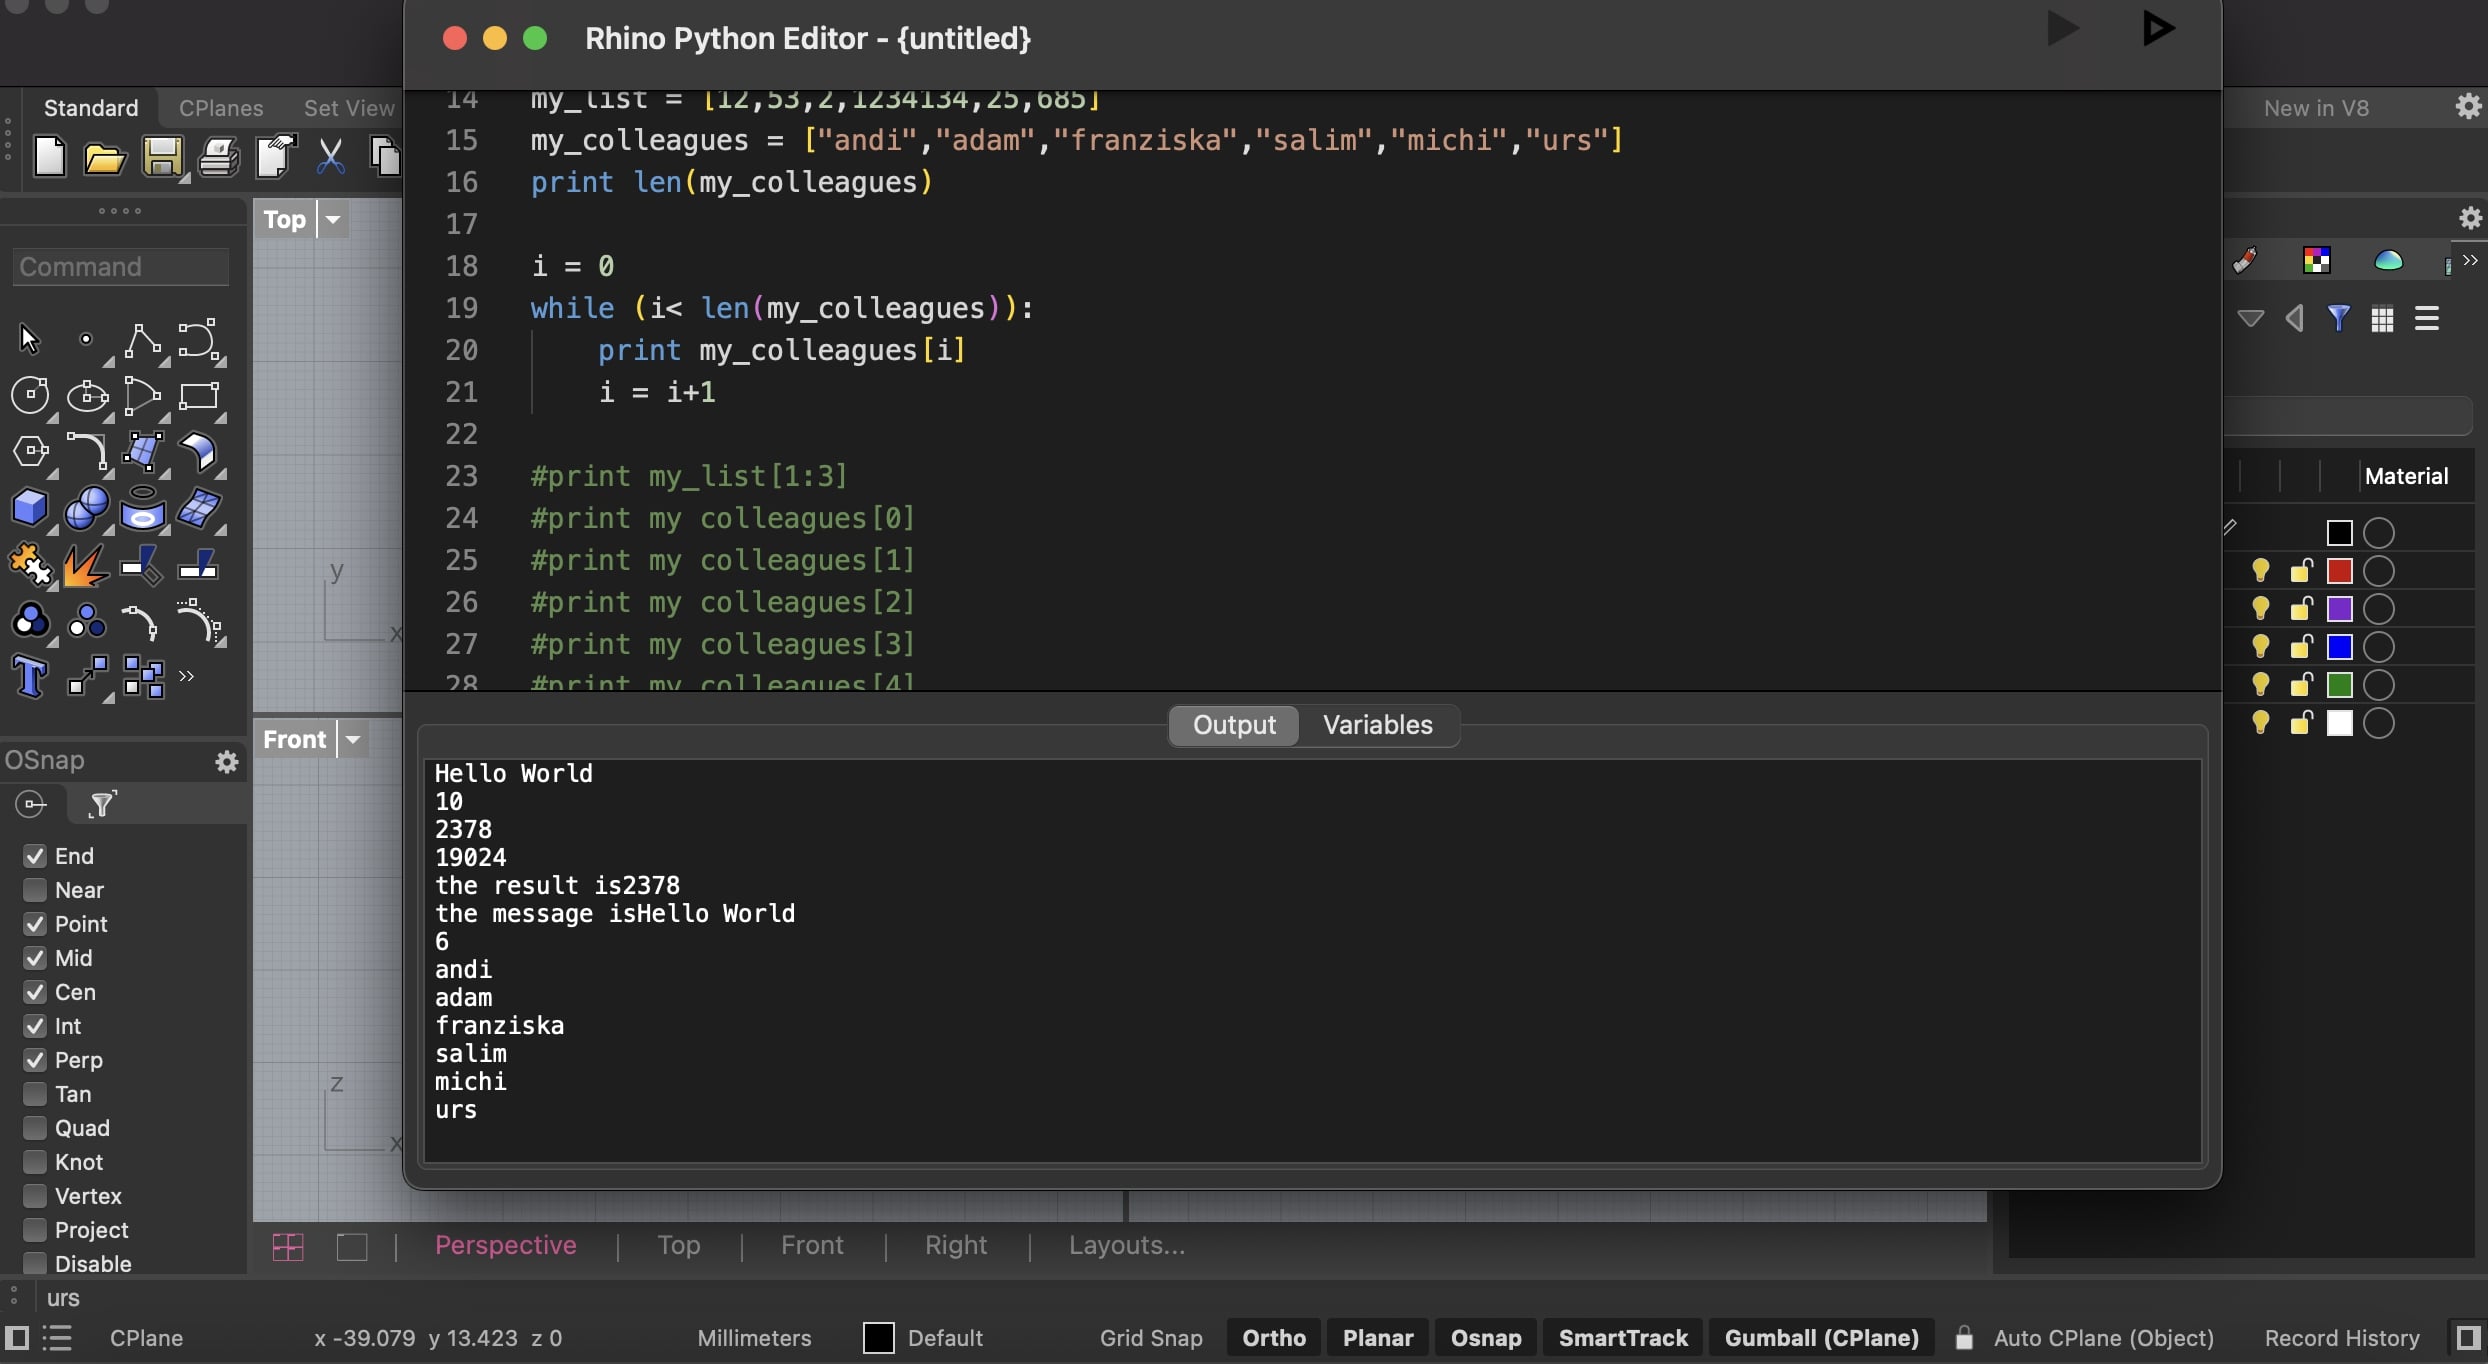Screen dimensions: 2488x1364
Task: Click the Save icon in the toolbar
Action: (163, 157)
